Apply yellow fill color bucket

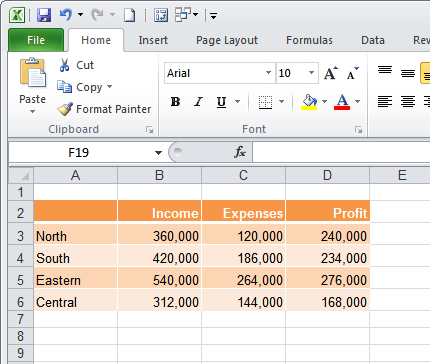click(x=309, y=102)
